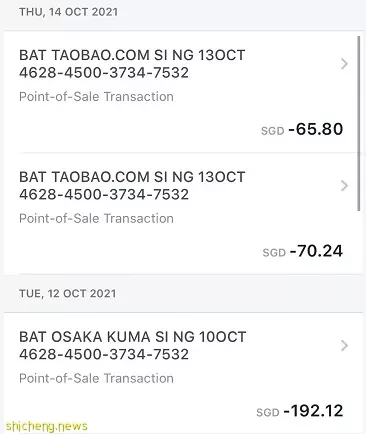Tap Point-of-Sale Transaction label above -192.12

point(96,378)
